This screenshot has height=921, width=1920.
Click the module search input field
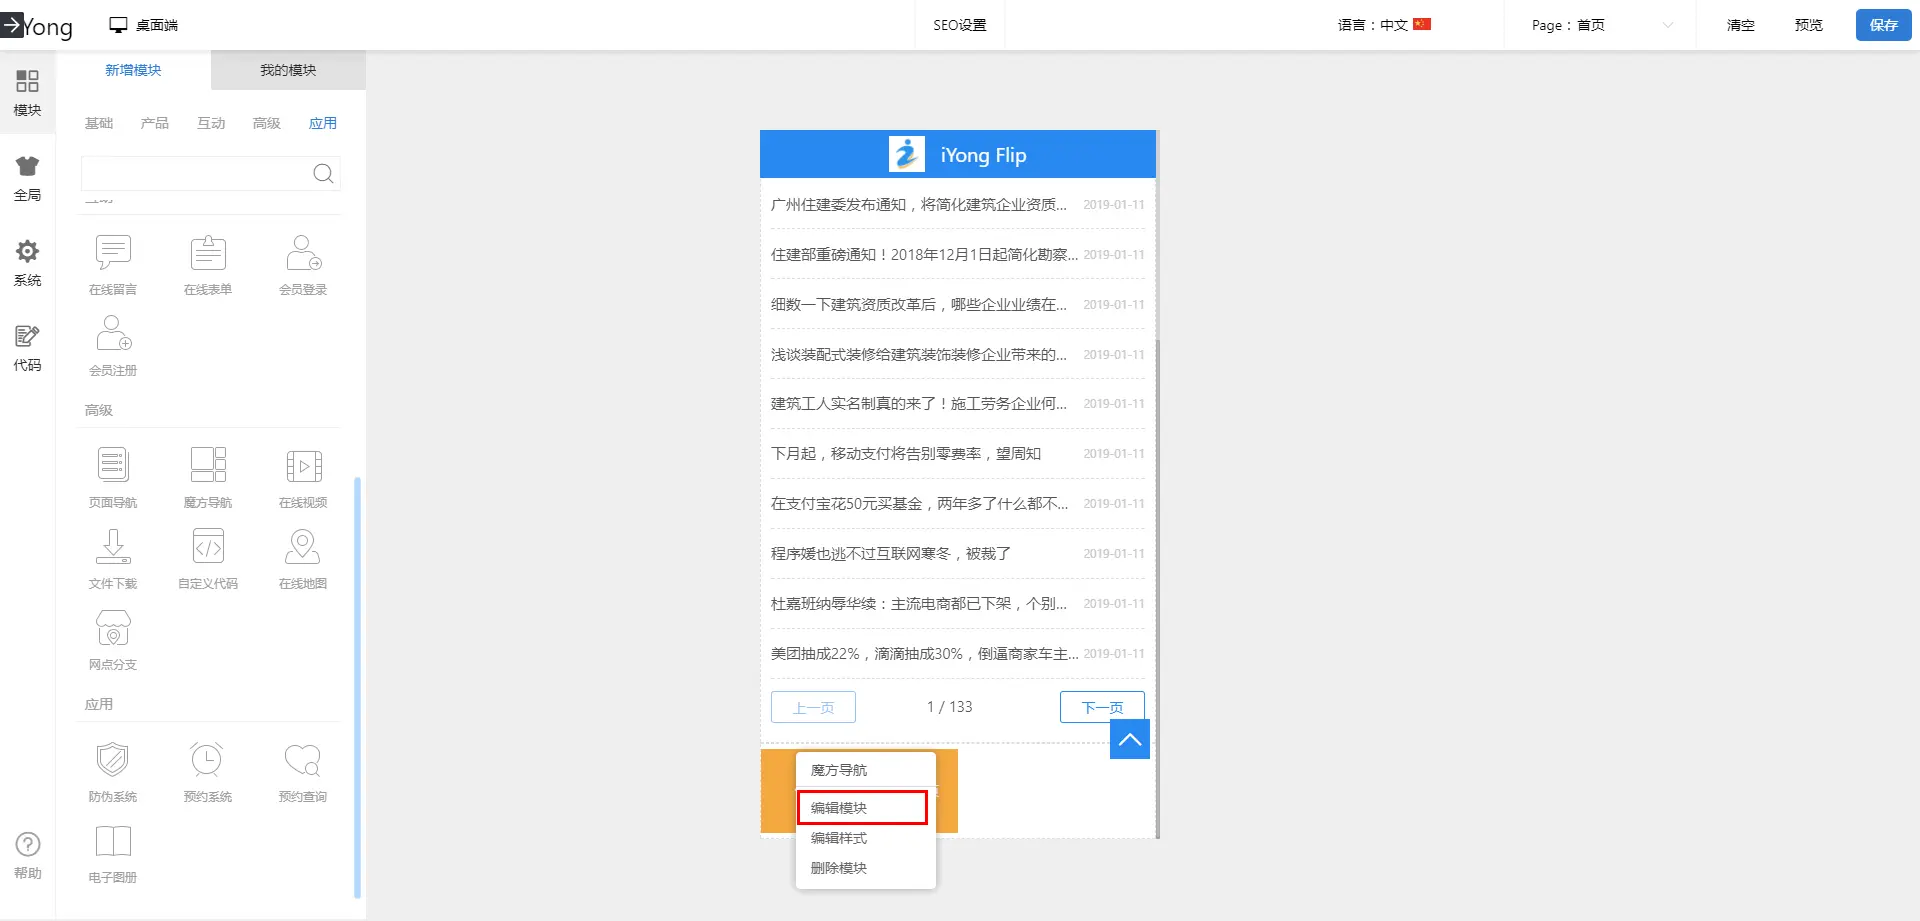[195, 174]
